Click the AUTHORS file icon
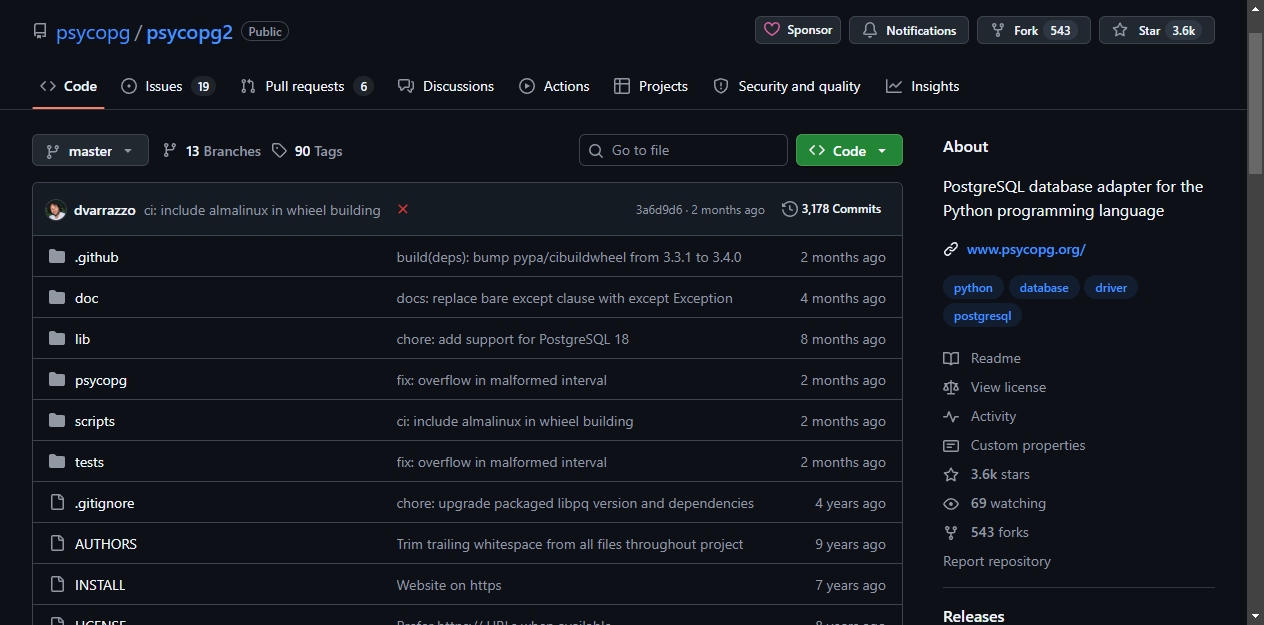 pyautogui.click(x=57, y=544)
